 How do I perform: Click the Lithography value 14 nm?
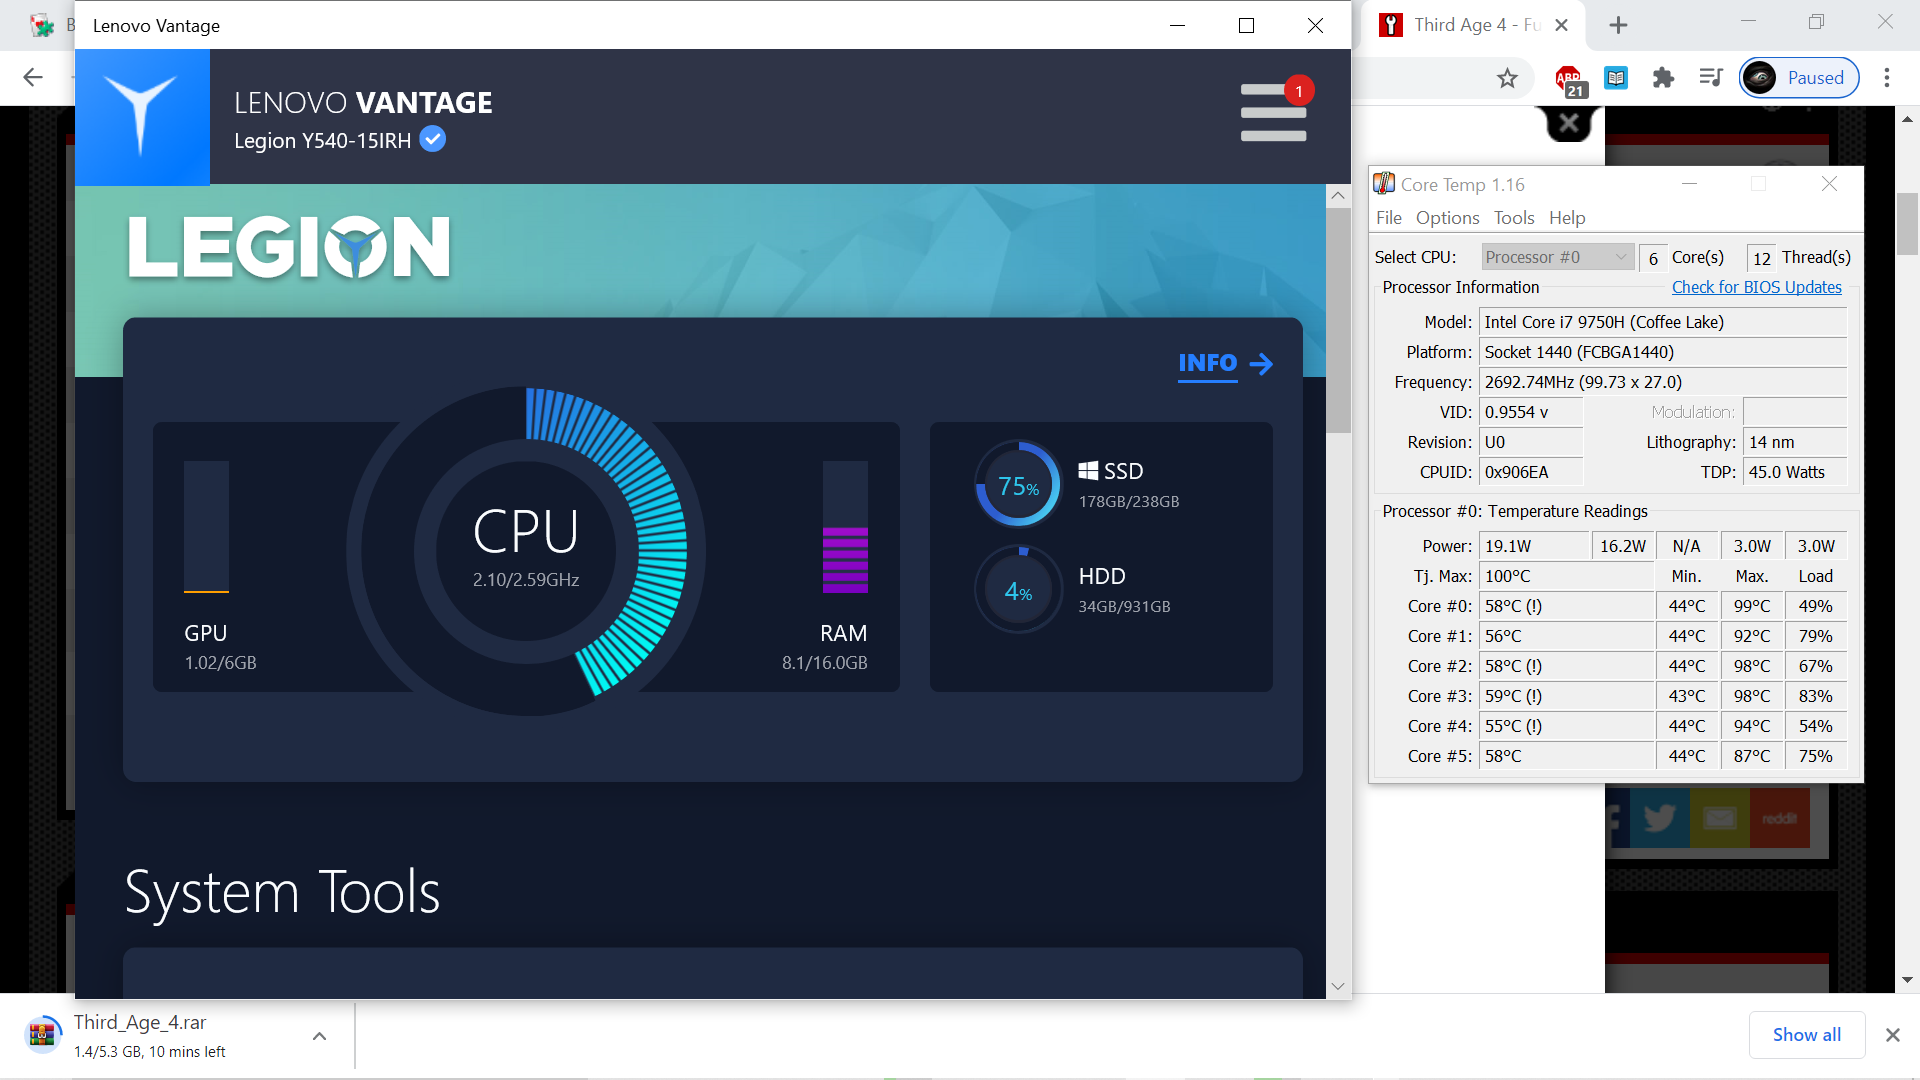[1795, 442]
